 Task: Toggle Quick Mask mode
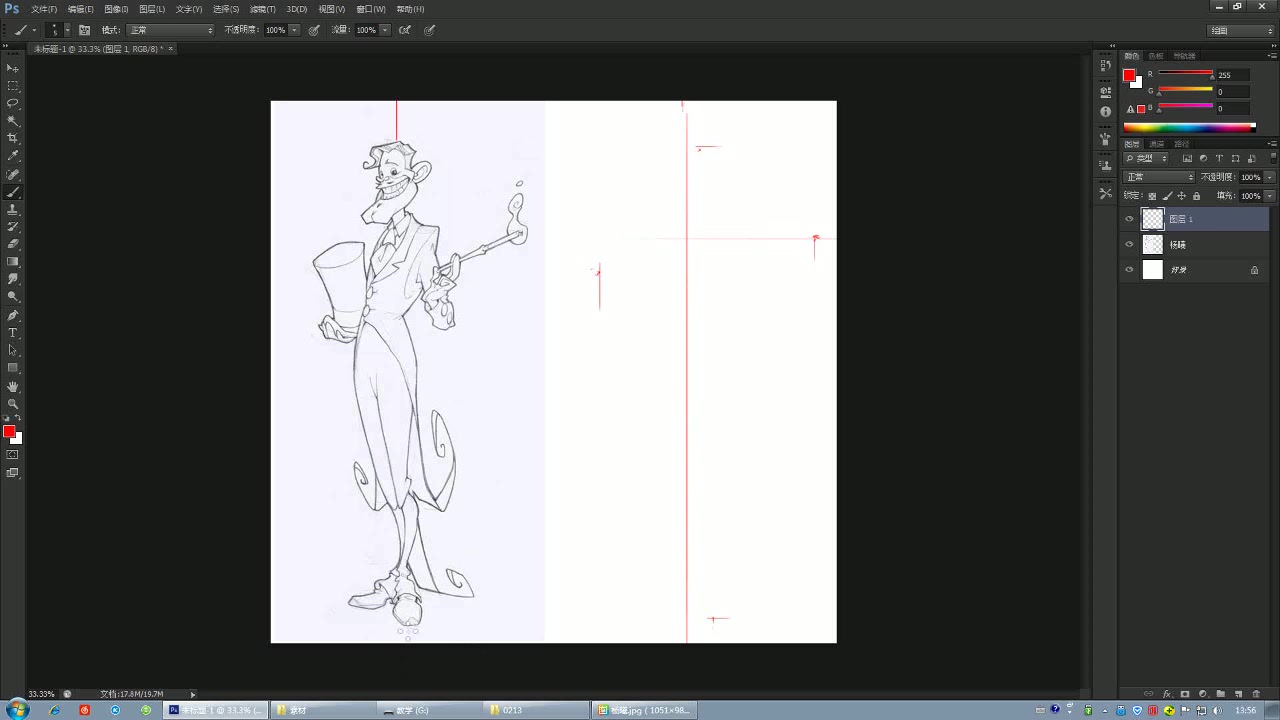point(13,455)
